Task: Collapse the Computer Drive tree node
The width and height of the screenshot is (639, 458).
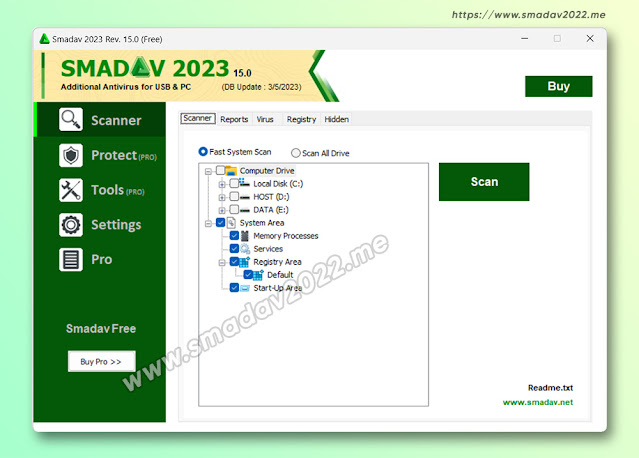Action: pos(208,172)
